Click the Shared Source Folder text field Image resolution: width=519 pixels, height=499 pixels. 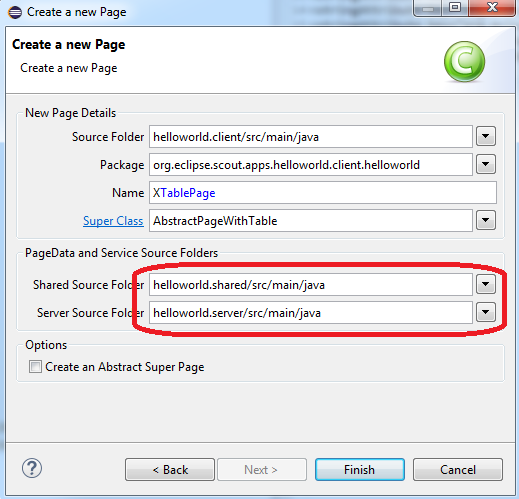pyautogui.click(x=311, y=285)
